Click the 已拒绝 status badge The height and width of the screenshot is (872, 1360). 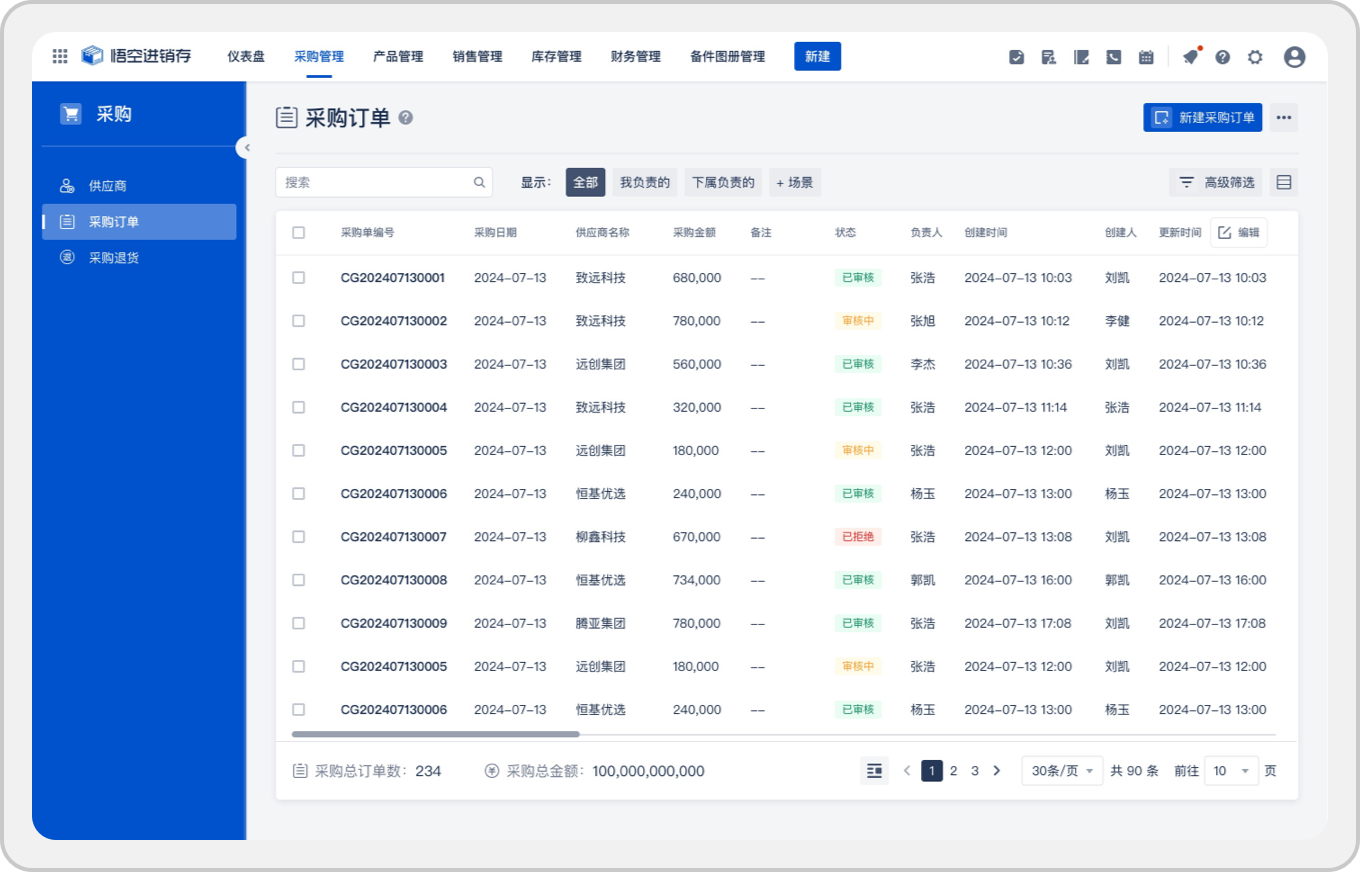pyautogui.click(x=858, y=537)
